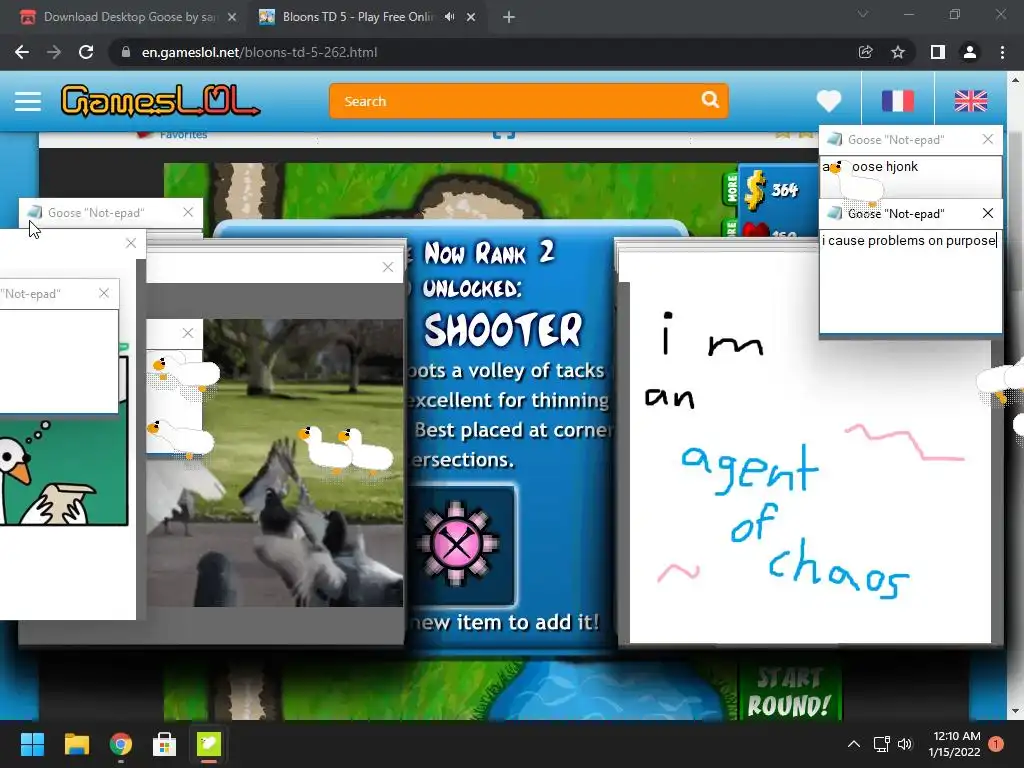Close the goose video meme window

tap(388, 267)
